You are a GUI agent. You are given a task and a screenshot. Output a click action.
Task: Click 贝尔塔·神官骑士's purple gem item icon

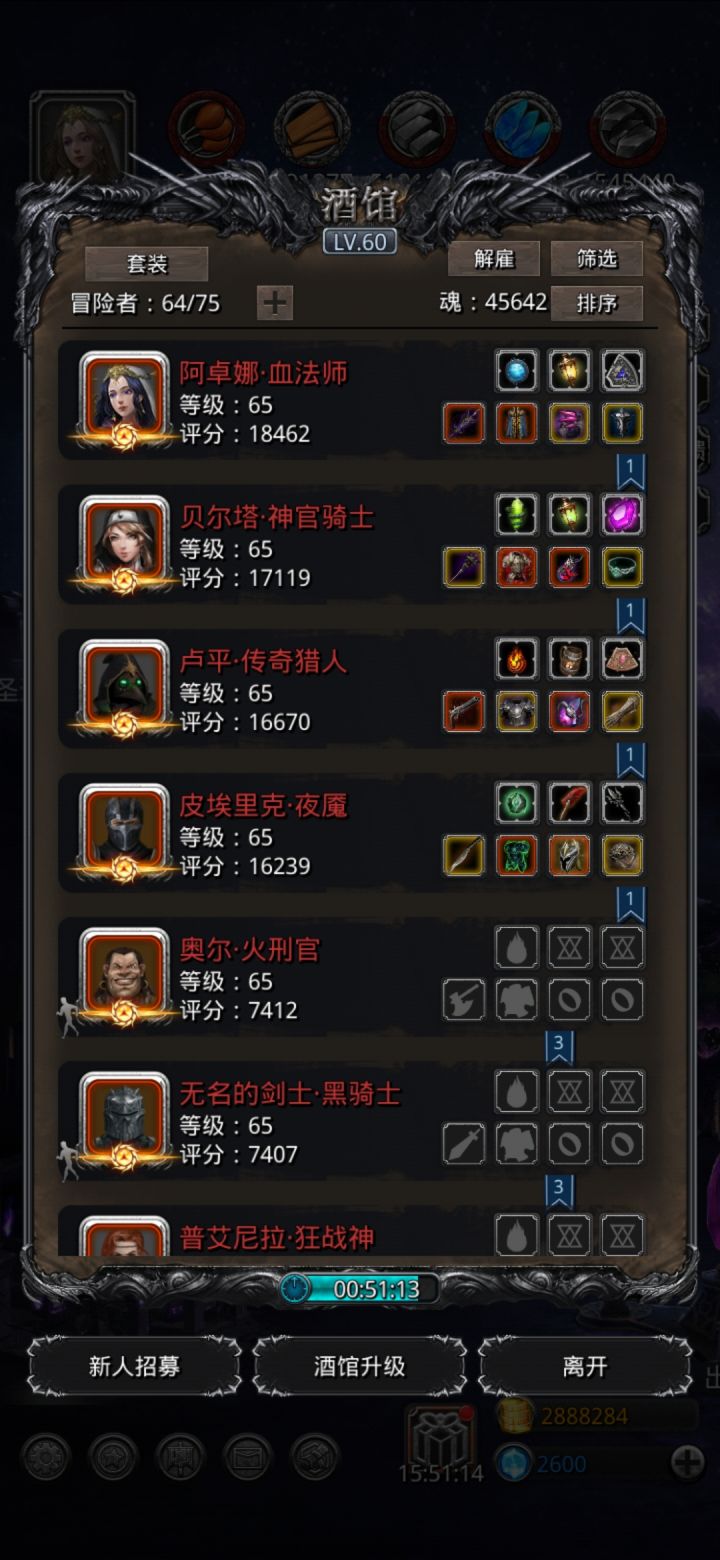(x=622, y=515)
